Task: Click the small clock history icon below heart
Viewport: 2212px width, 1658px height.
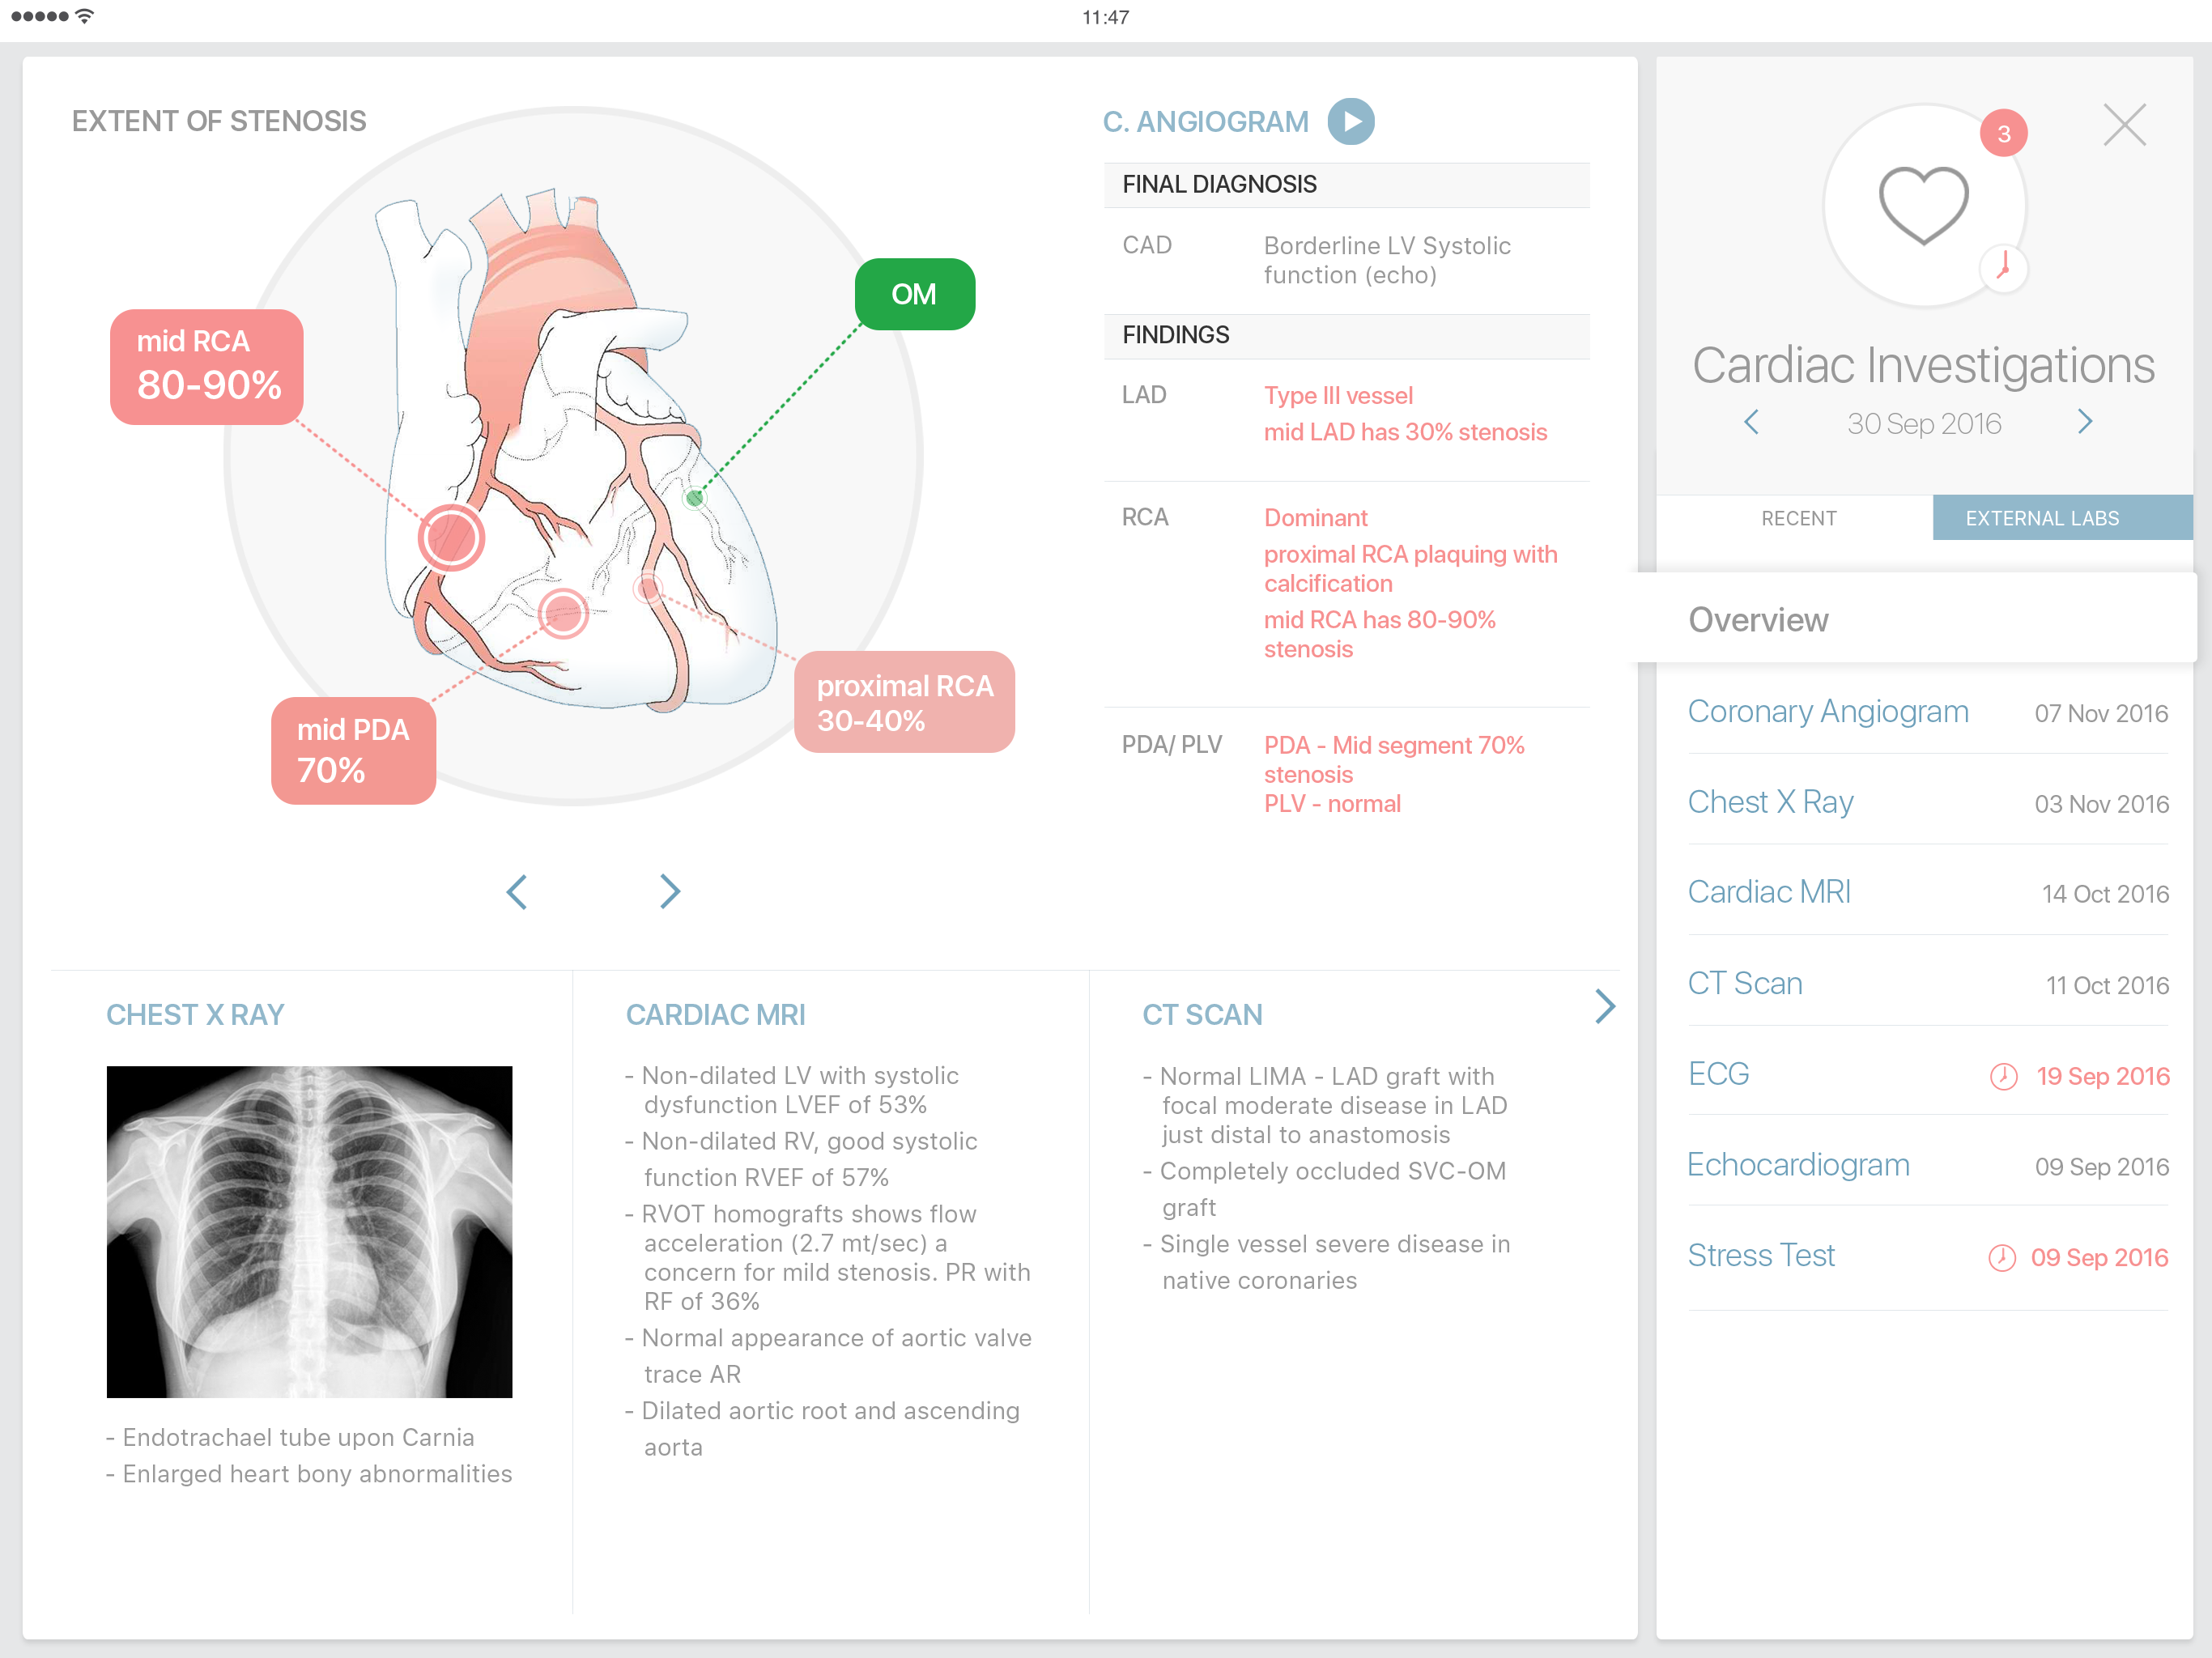Action: (x=2003, y=267)
